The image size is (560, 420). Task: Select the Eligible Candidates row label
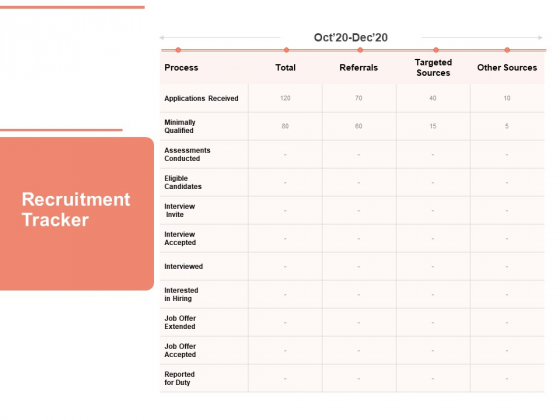(x=183, y=182)
